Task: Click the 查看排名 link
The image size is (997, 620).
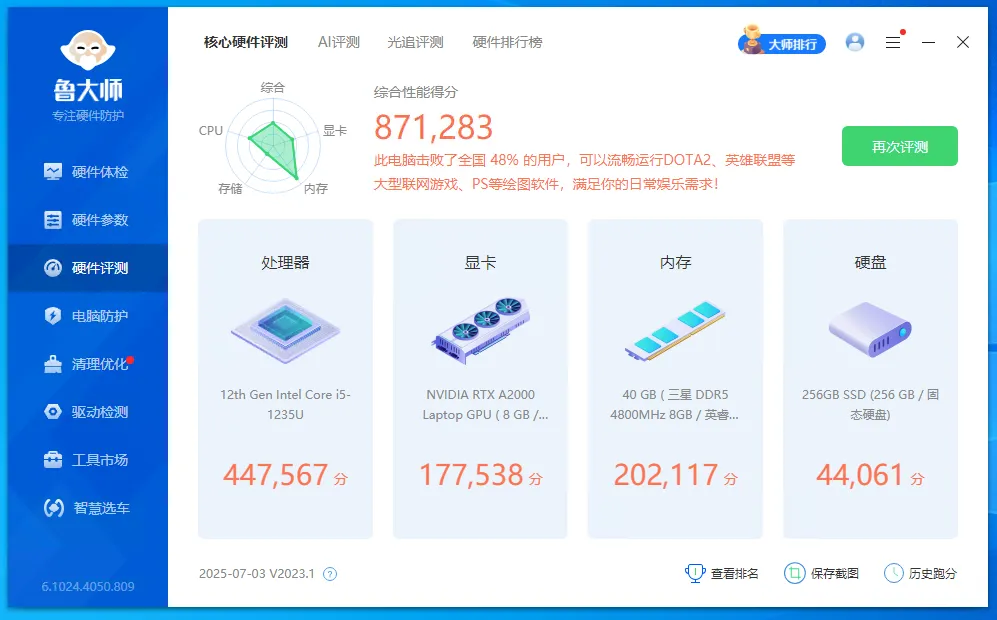Action: coord(722,574)
